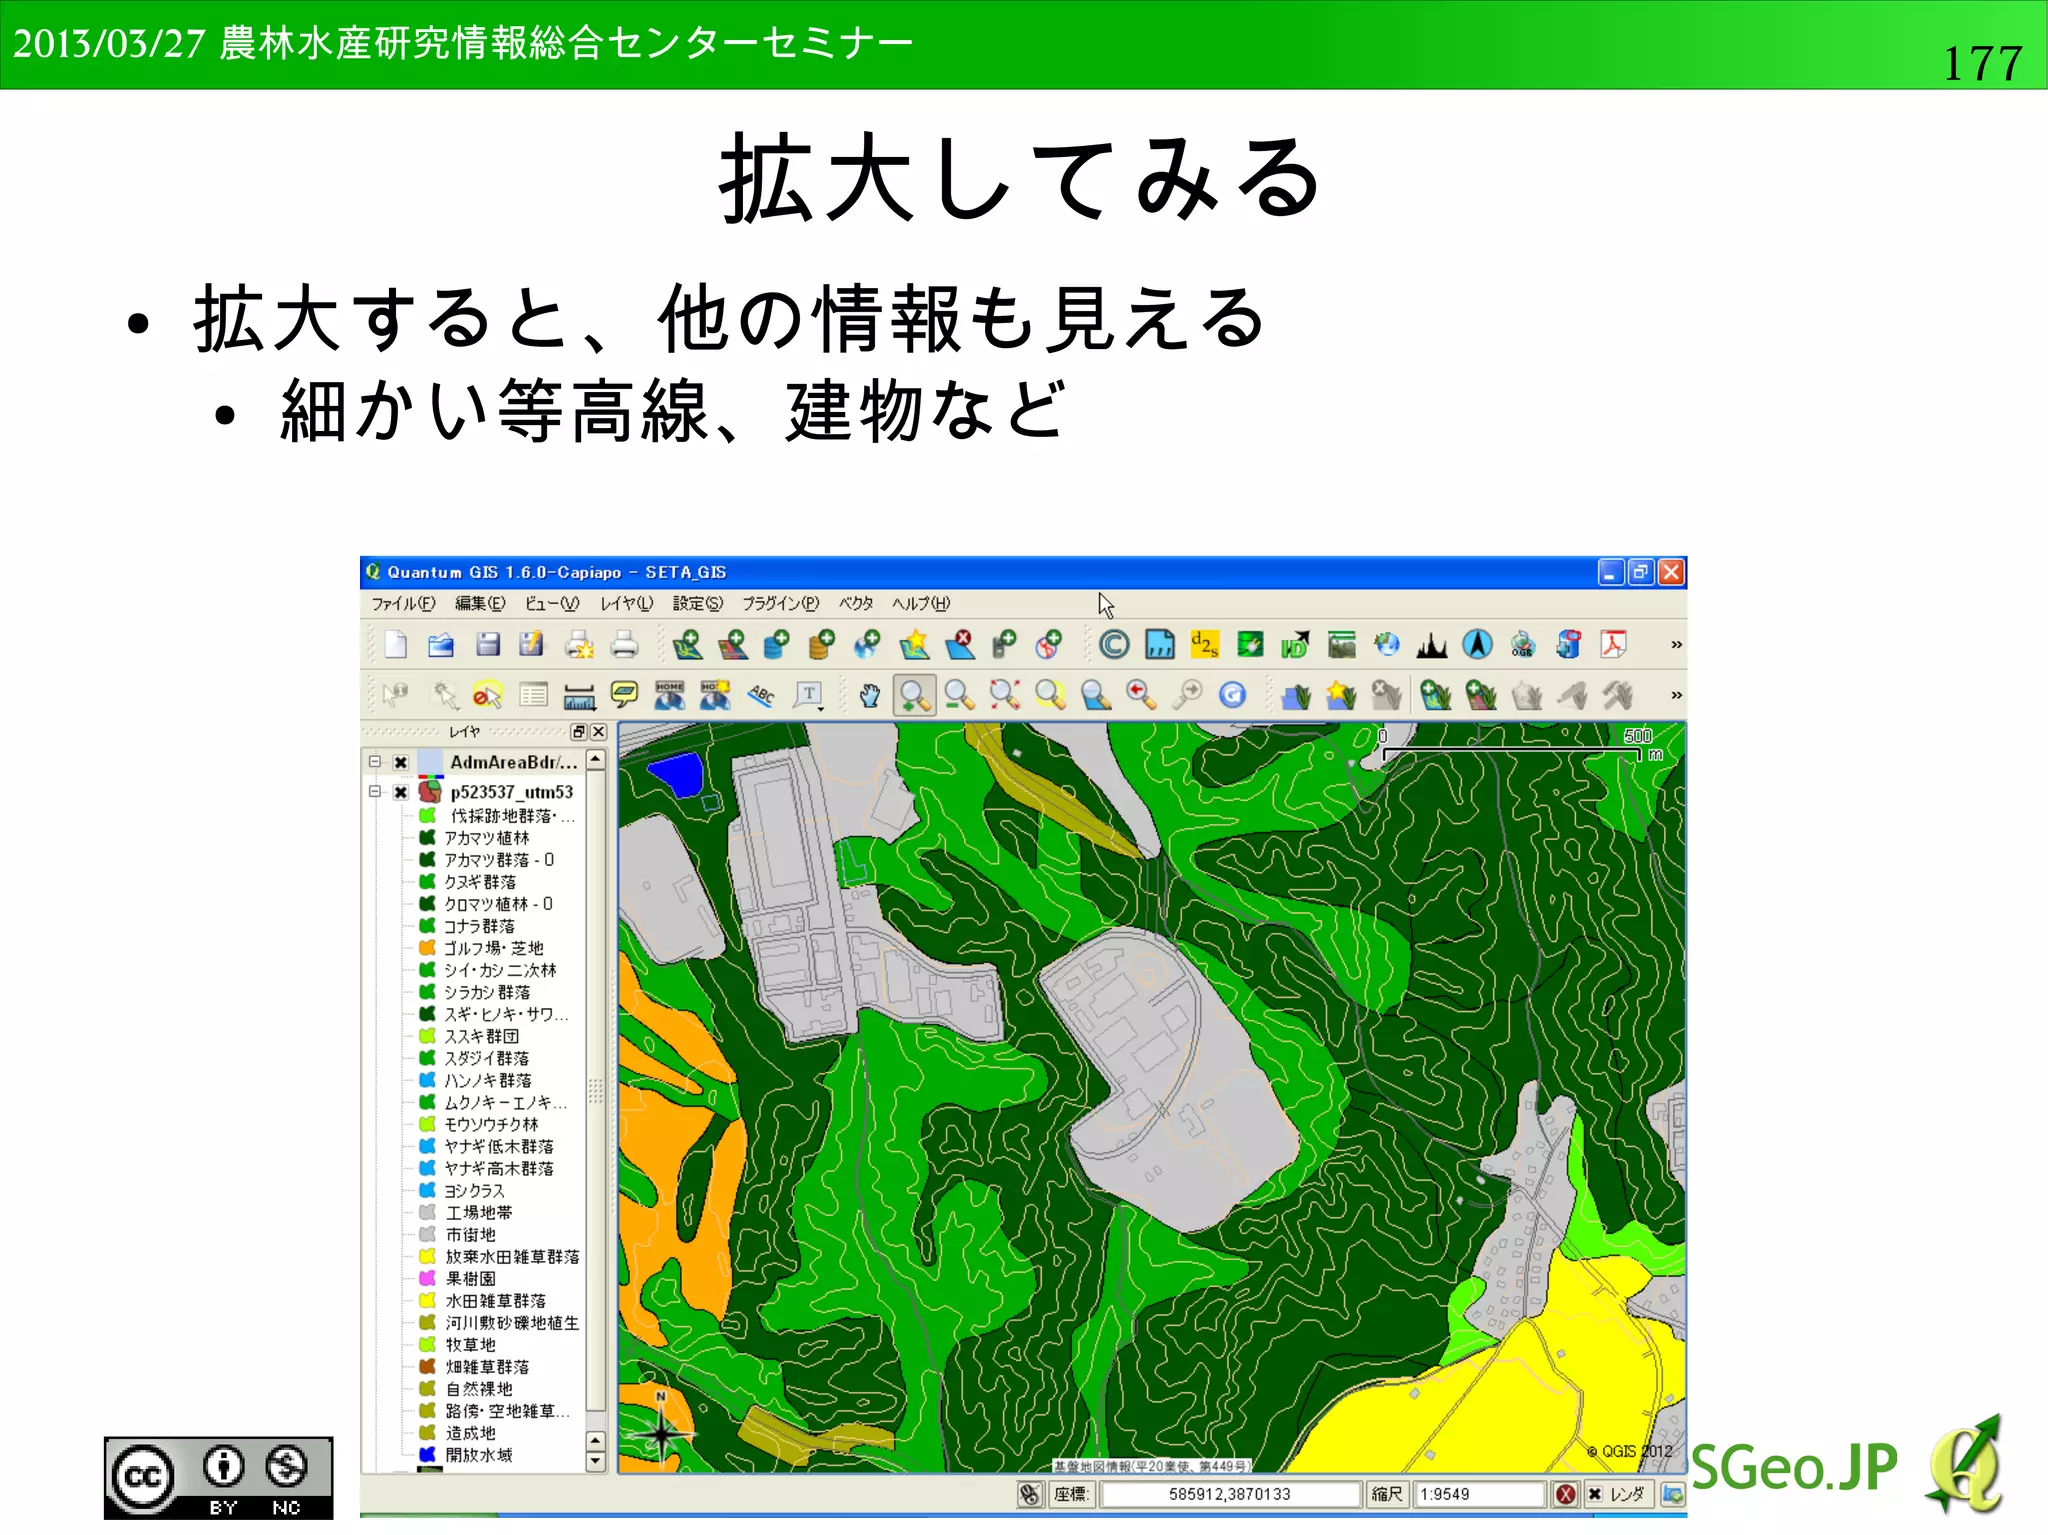Select the Zoom In magnifier tool

tap(914, 695)
